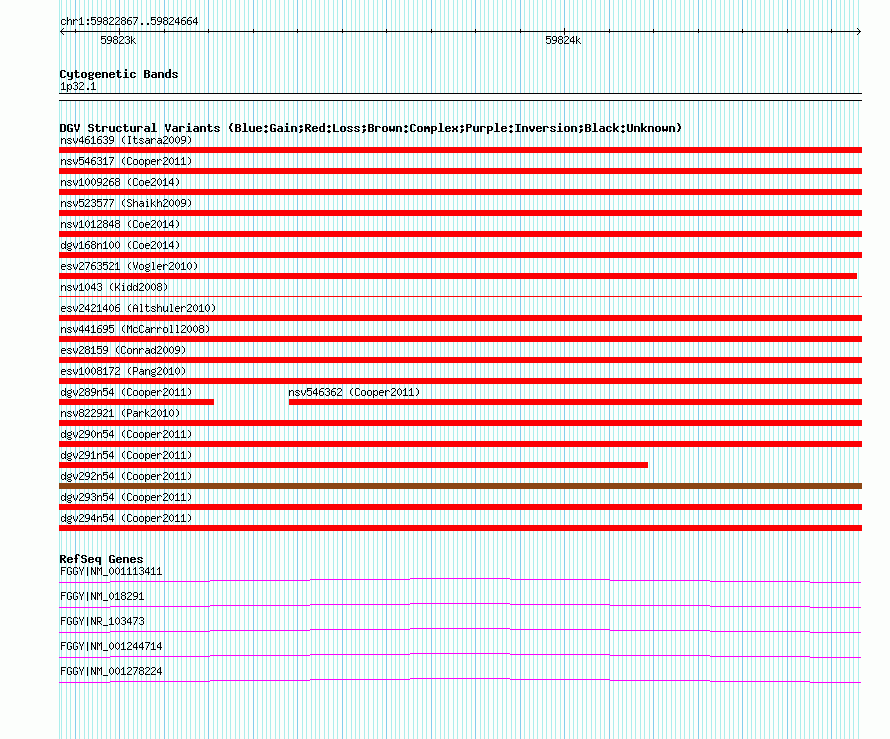Open variant nsv822921 (Park2010)
This screenshot has height=739, width=890.
120,413
